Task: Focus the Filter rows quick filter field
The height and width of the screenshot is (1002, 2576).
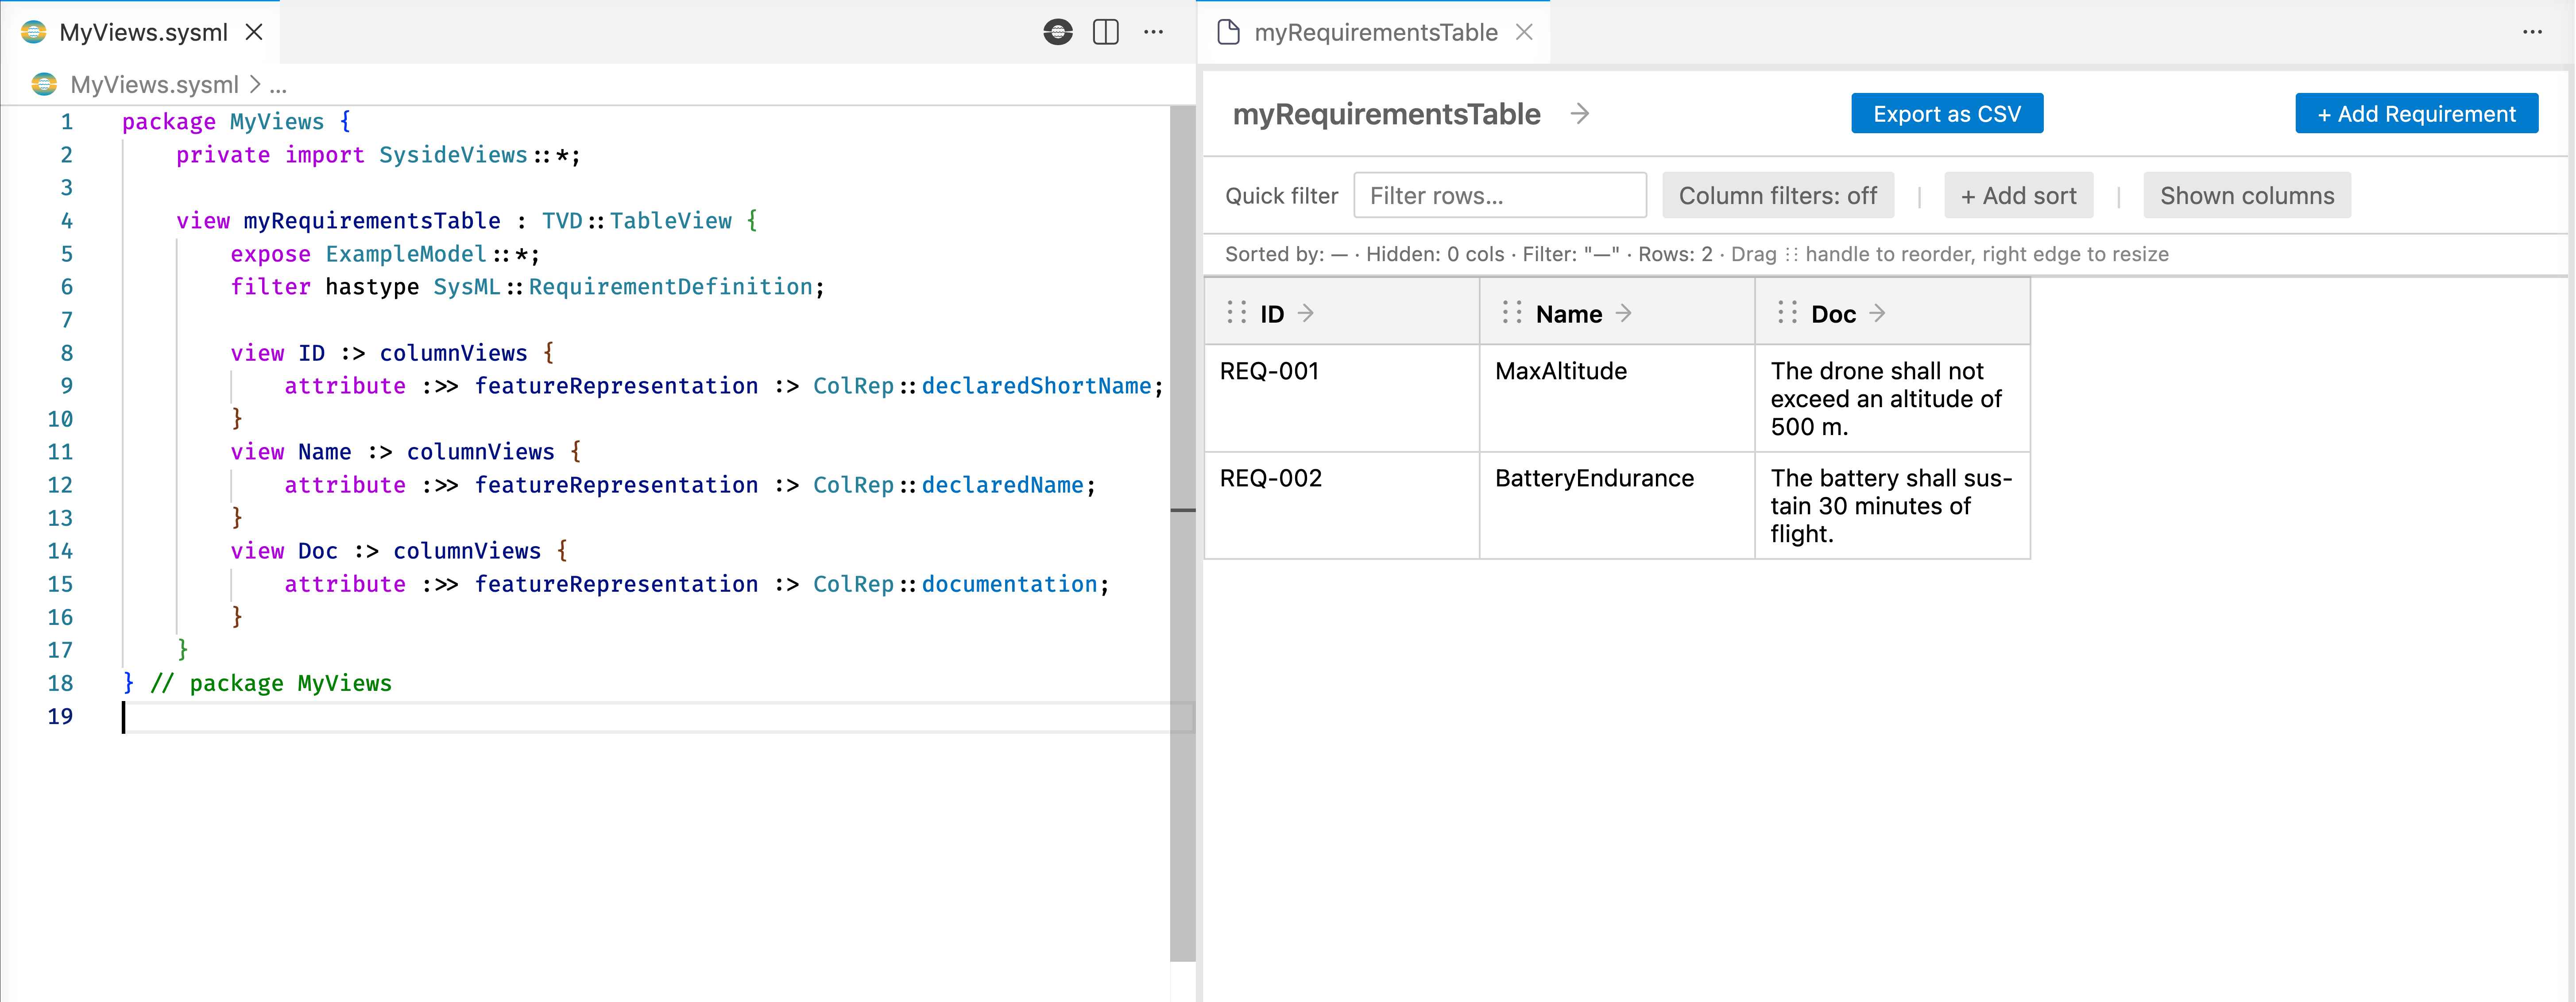Action: 1499,195
